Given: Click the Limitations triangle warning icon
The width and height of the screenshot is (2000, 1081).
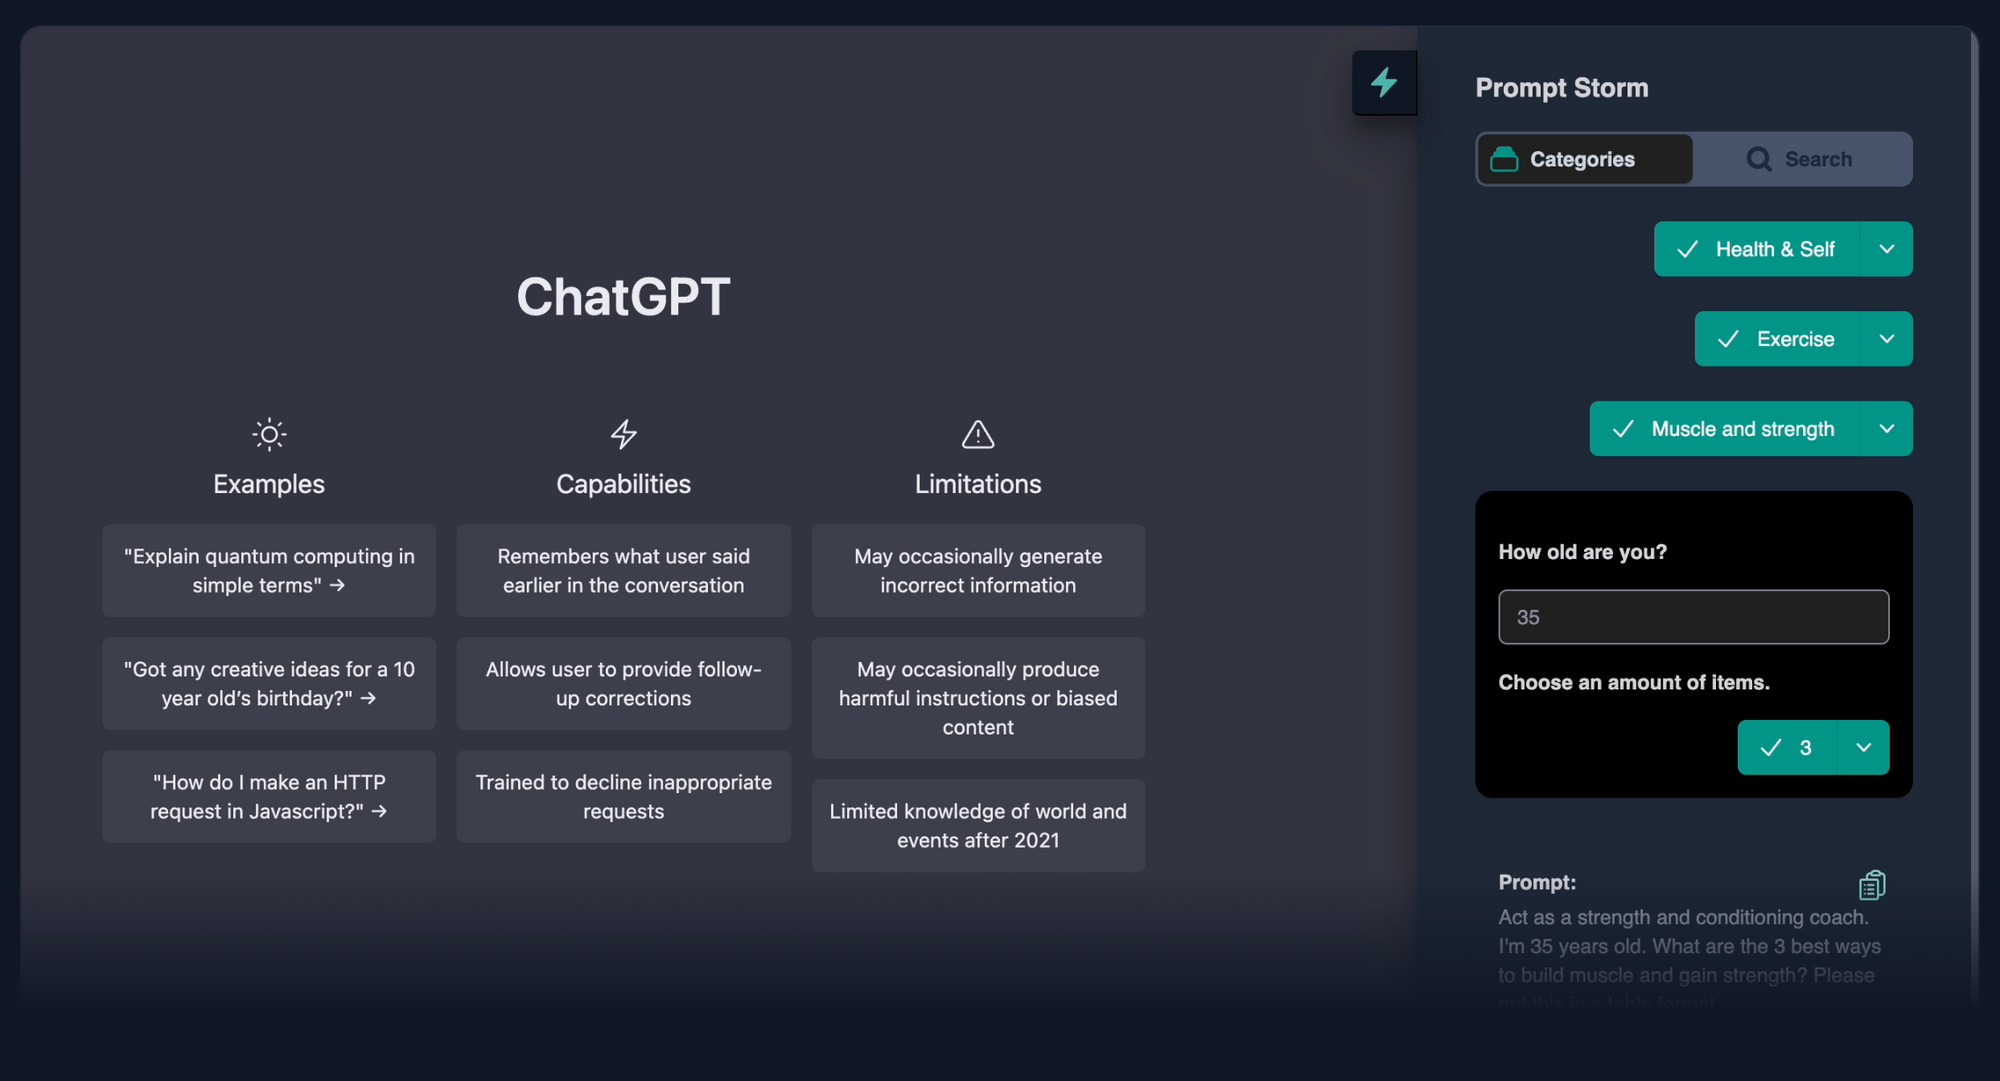Looking at the screenshot, I should (977, 434).
